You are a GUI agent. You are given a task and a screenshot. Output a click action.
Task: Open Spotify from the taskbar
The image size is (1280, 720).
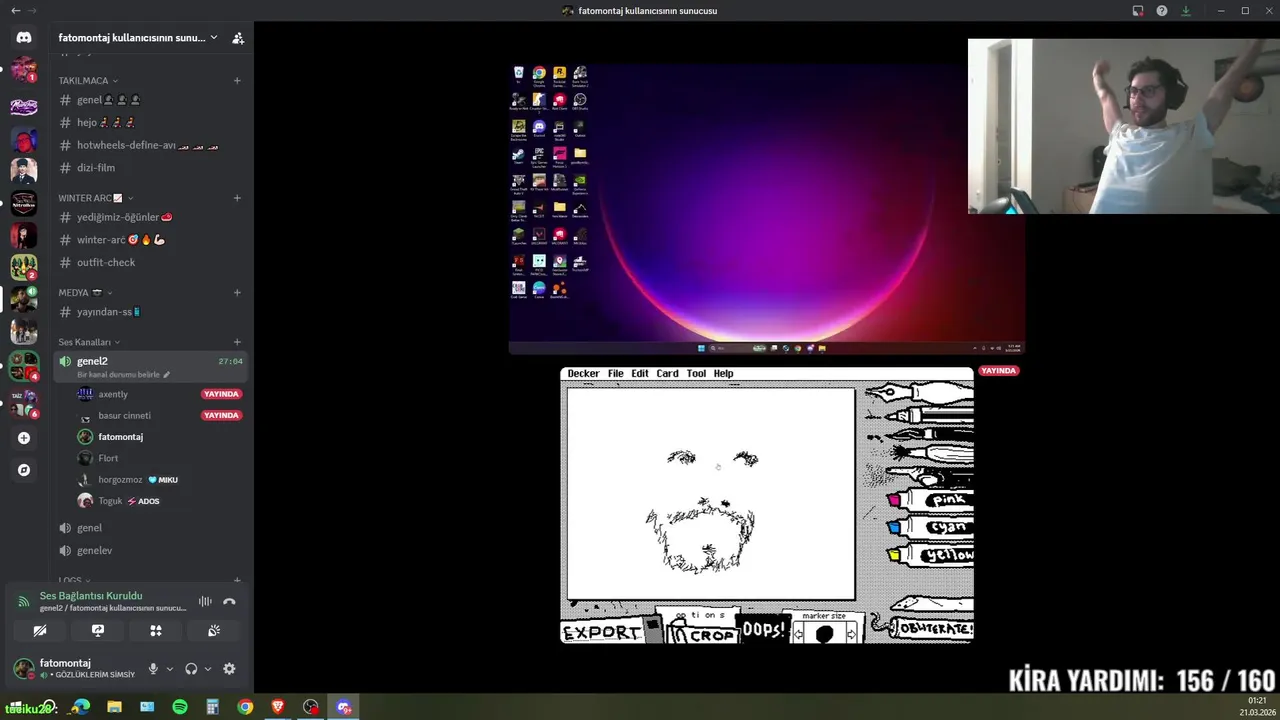(x=180, y=707)
